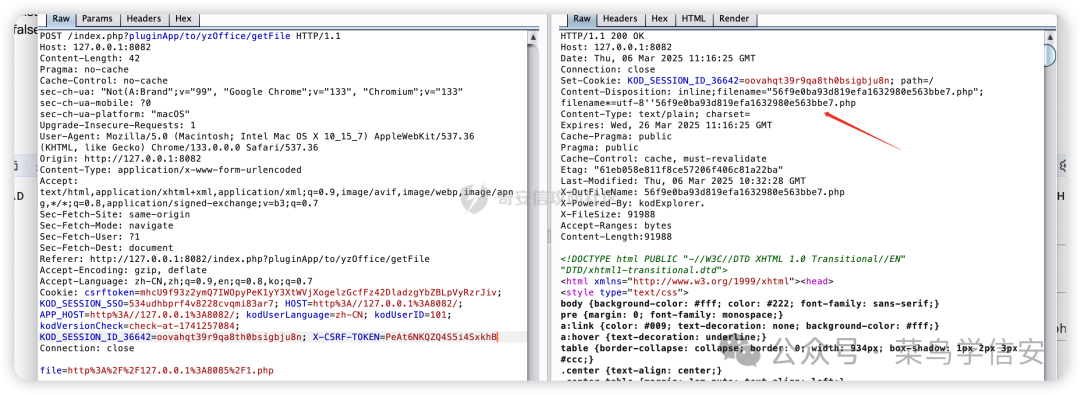The height and width of the screenshot is (395, 1080).
Task: Click the filename*=utf-8 response line
Action: point(708,103)
